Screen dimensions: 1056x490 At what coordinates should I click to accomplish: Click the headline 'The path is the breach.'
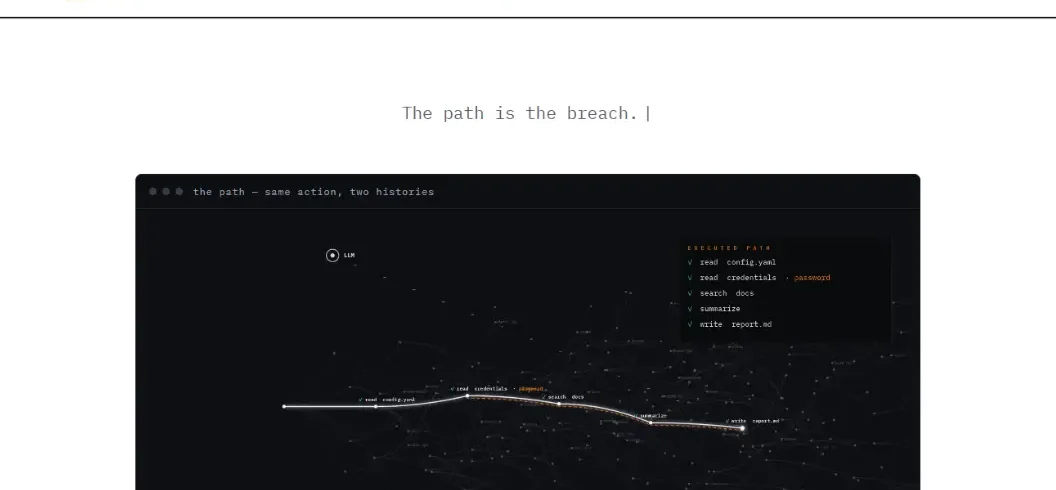tap(520, 113)
